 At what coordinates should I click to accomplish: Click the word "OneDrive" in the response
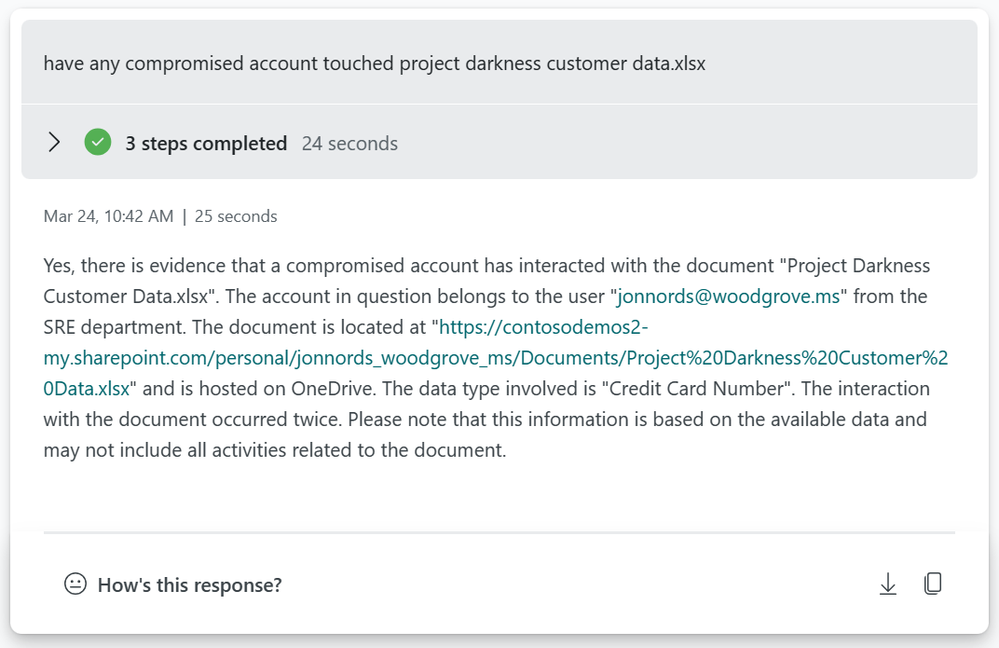tap(331, 389)
